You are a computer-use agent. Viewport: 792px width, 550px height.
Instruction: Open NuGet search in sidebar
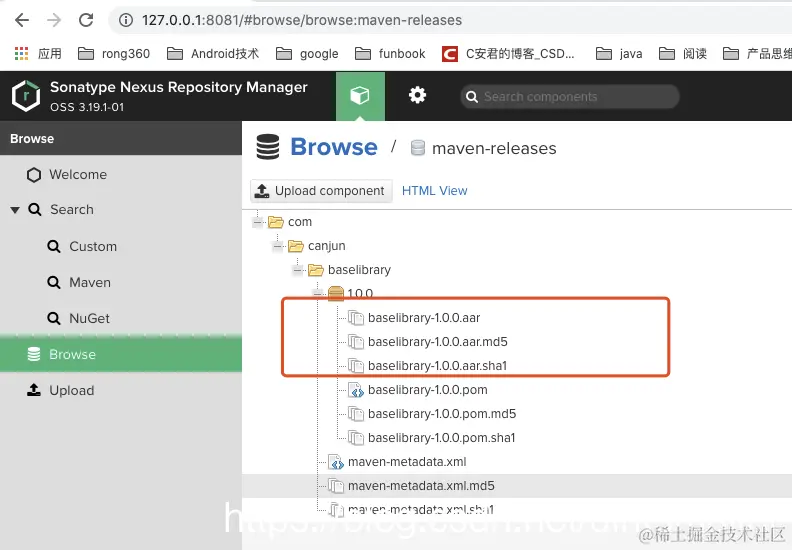tap(89, 318)
